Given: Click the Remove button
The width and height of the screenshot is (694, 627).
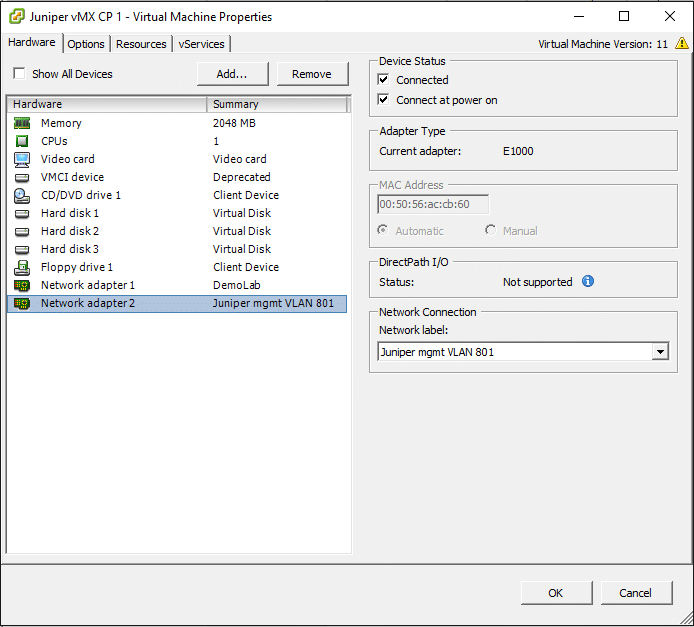Looking at the screenshot, I should [x=312, y=74].
